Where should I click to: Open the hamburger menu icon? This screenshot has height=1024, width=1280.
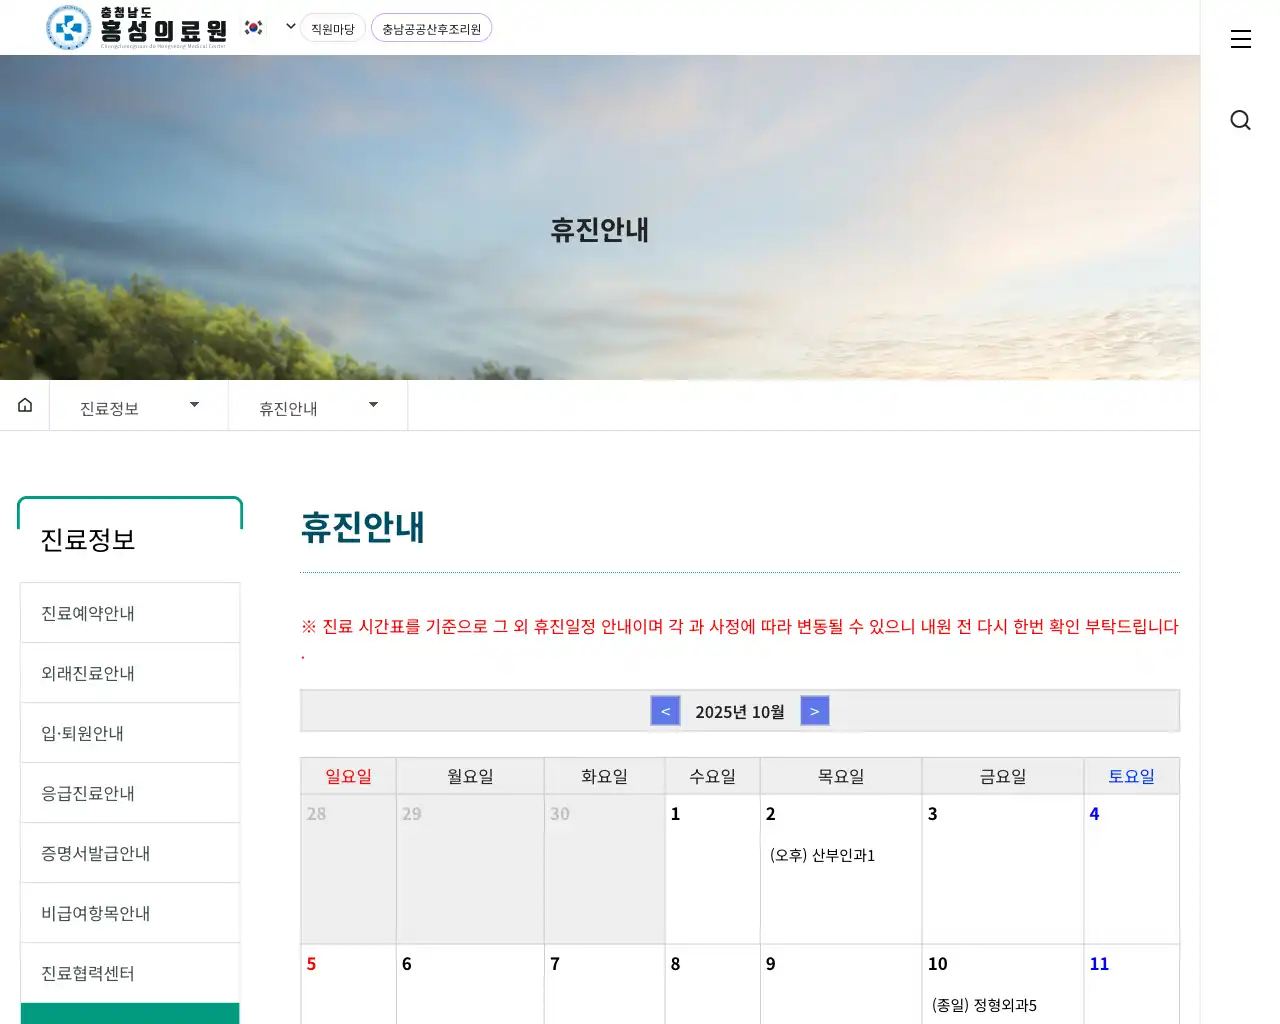1240,39
